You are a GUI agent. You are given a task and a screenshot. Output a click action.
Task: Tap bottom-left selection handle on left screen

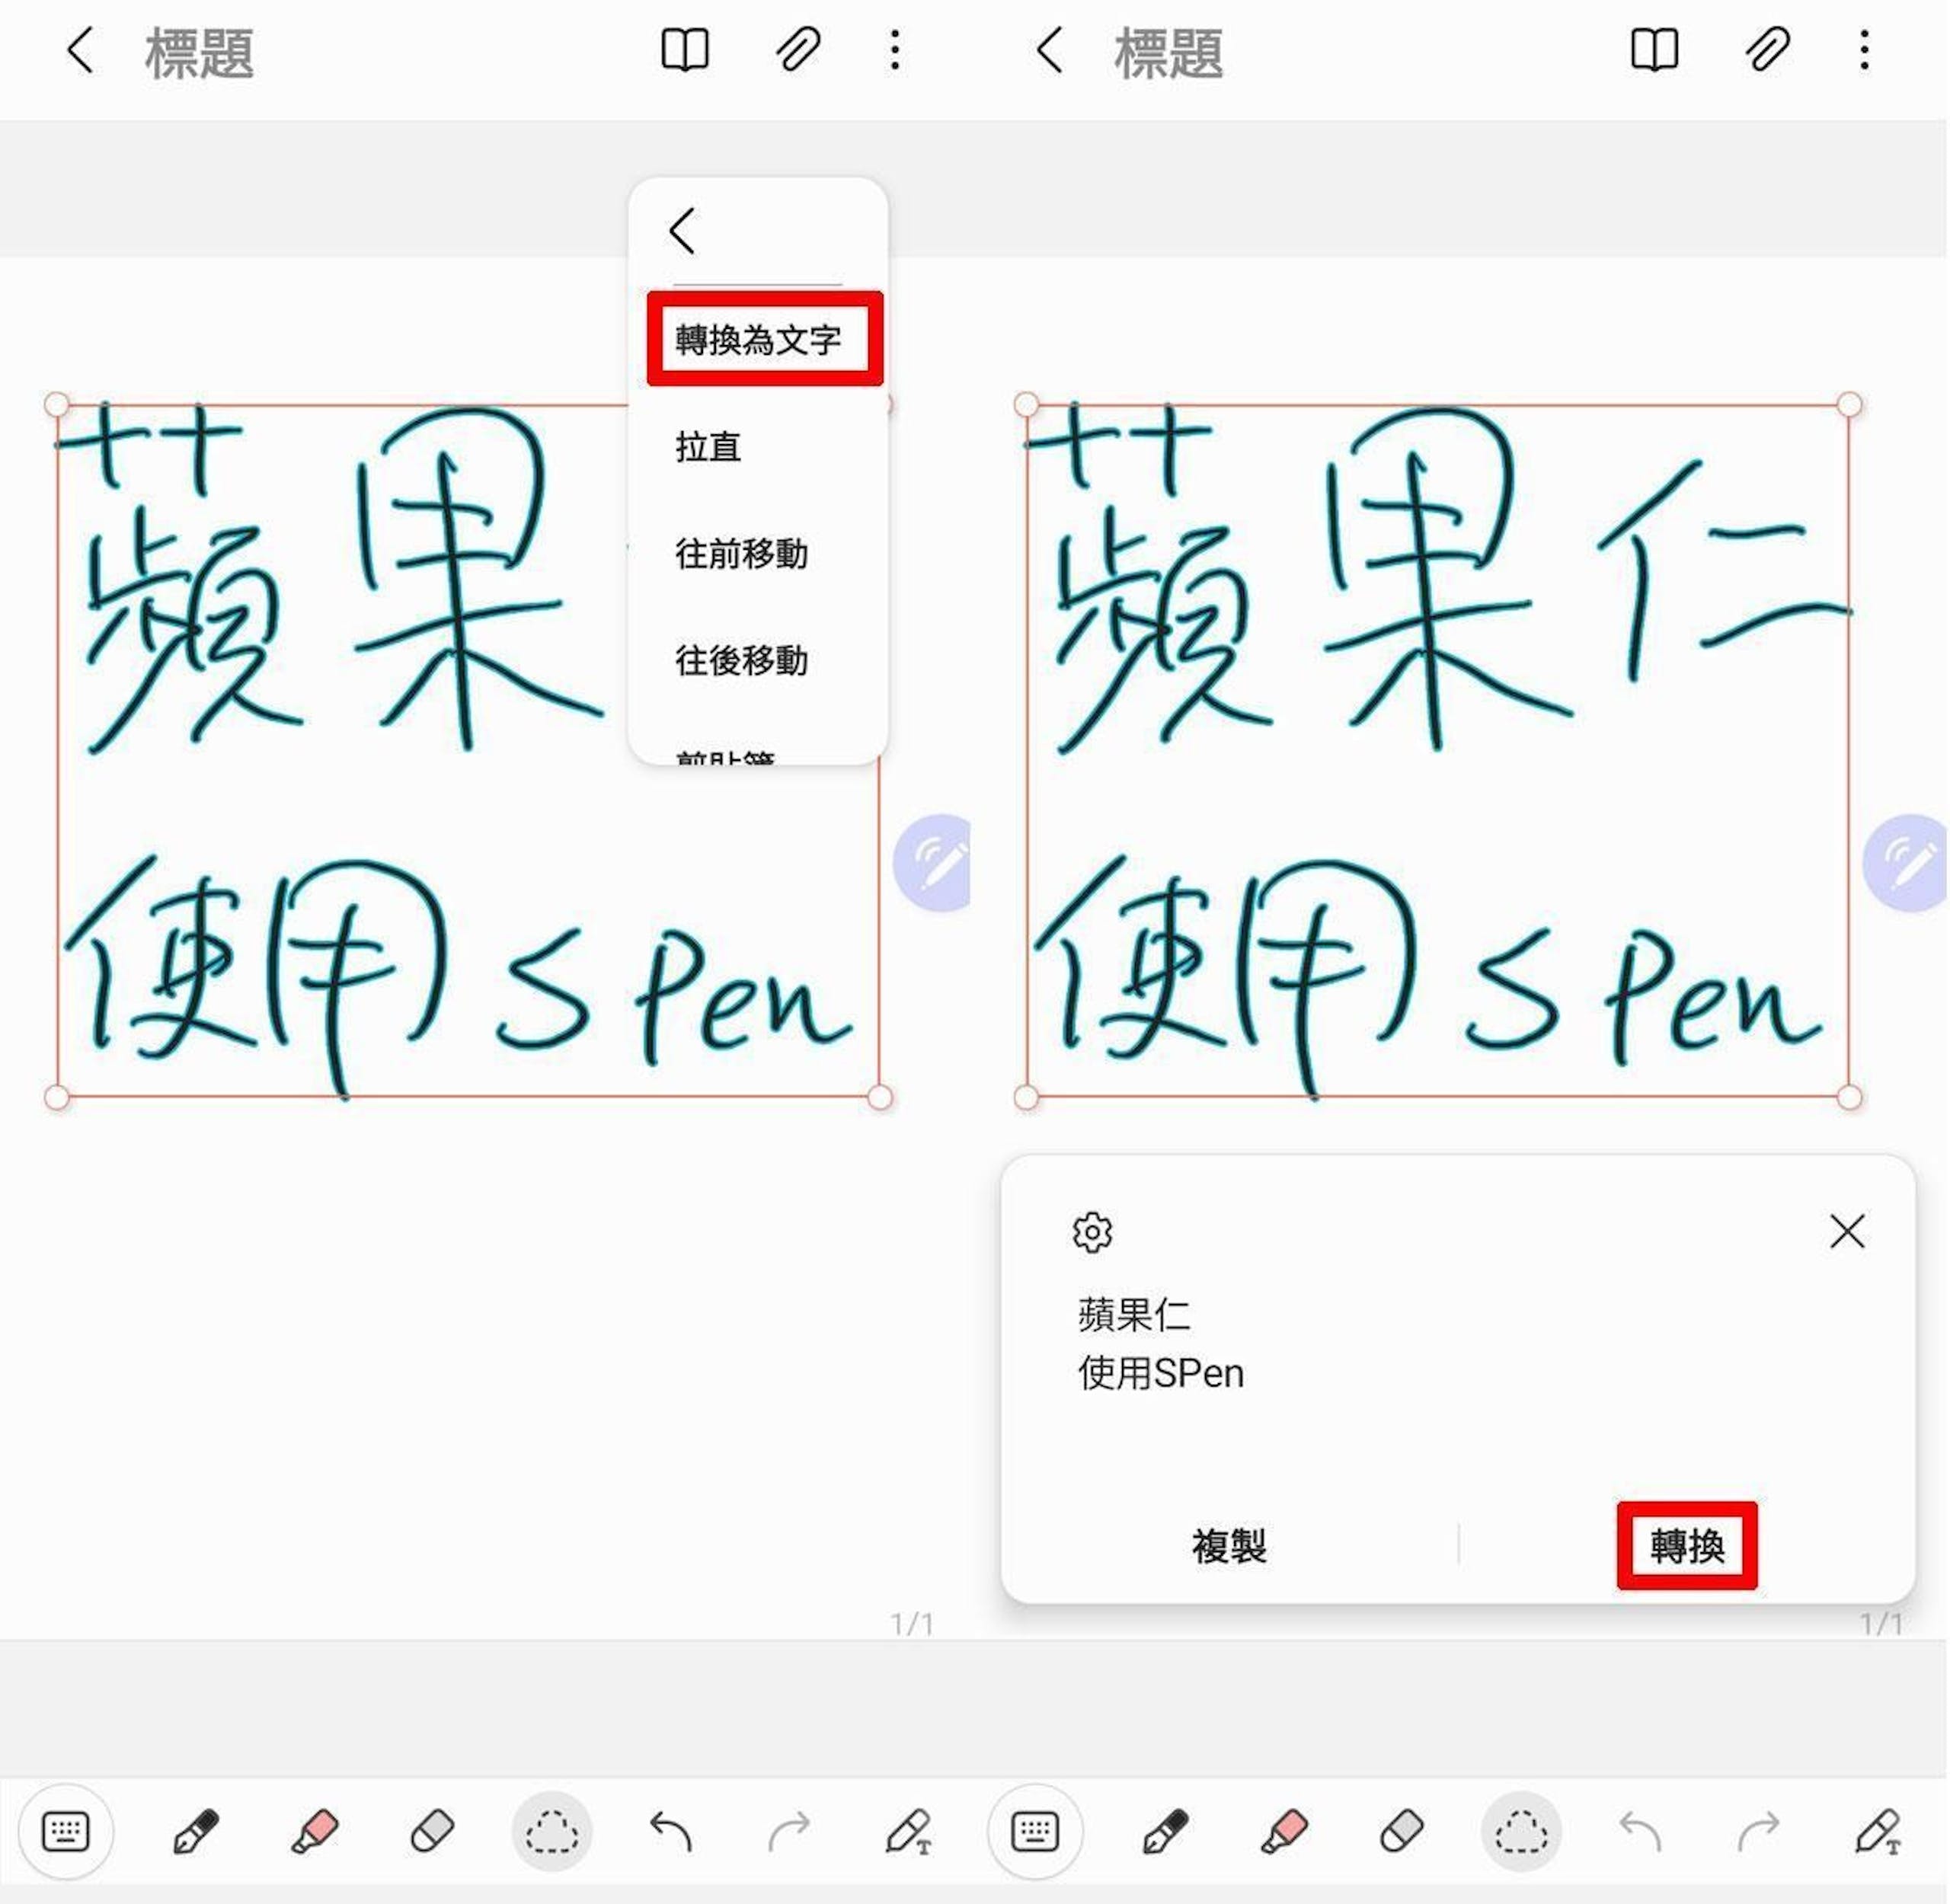(57, 1097)
